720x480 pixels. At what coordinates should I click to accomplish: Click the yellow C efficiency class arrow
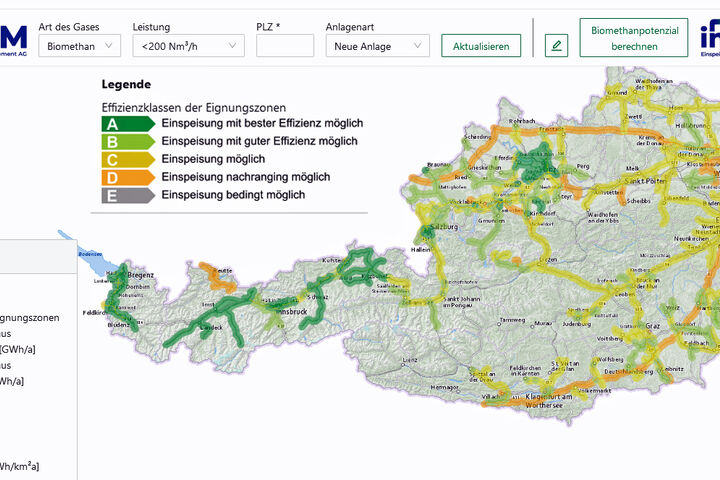click(128, 160)
